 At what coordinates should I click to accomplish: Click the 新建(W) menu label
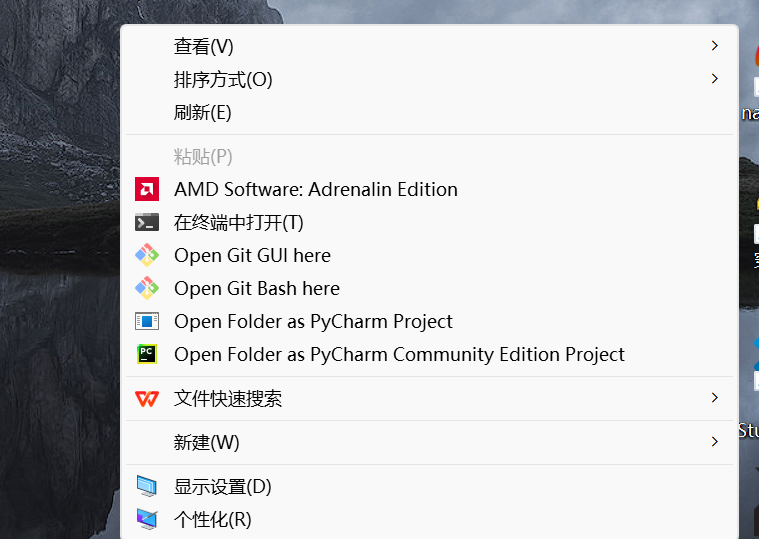[x=206, y=442]
